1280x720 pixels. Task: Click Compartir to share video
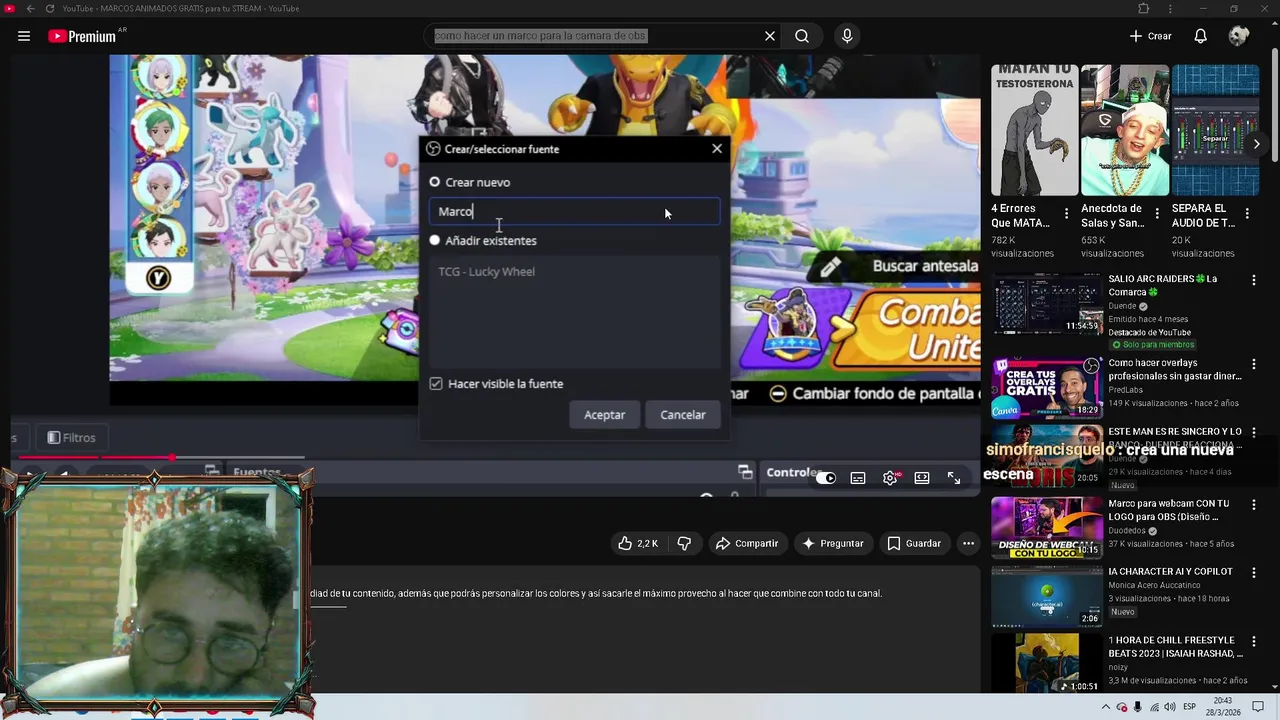click(x=746, y=543)
